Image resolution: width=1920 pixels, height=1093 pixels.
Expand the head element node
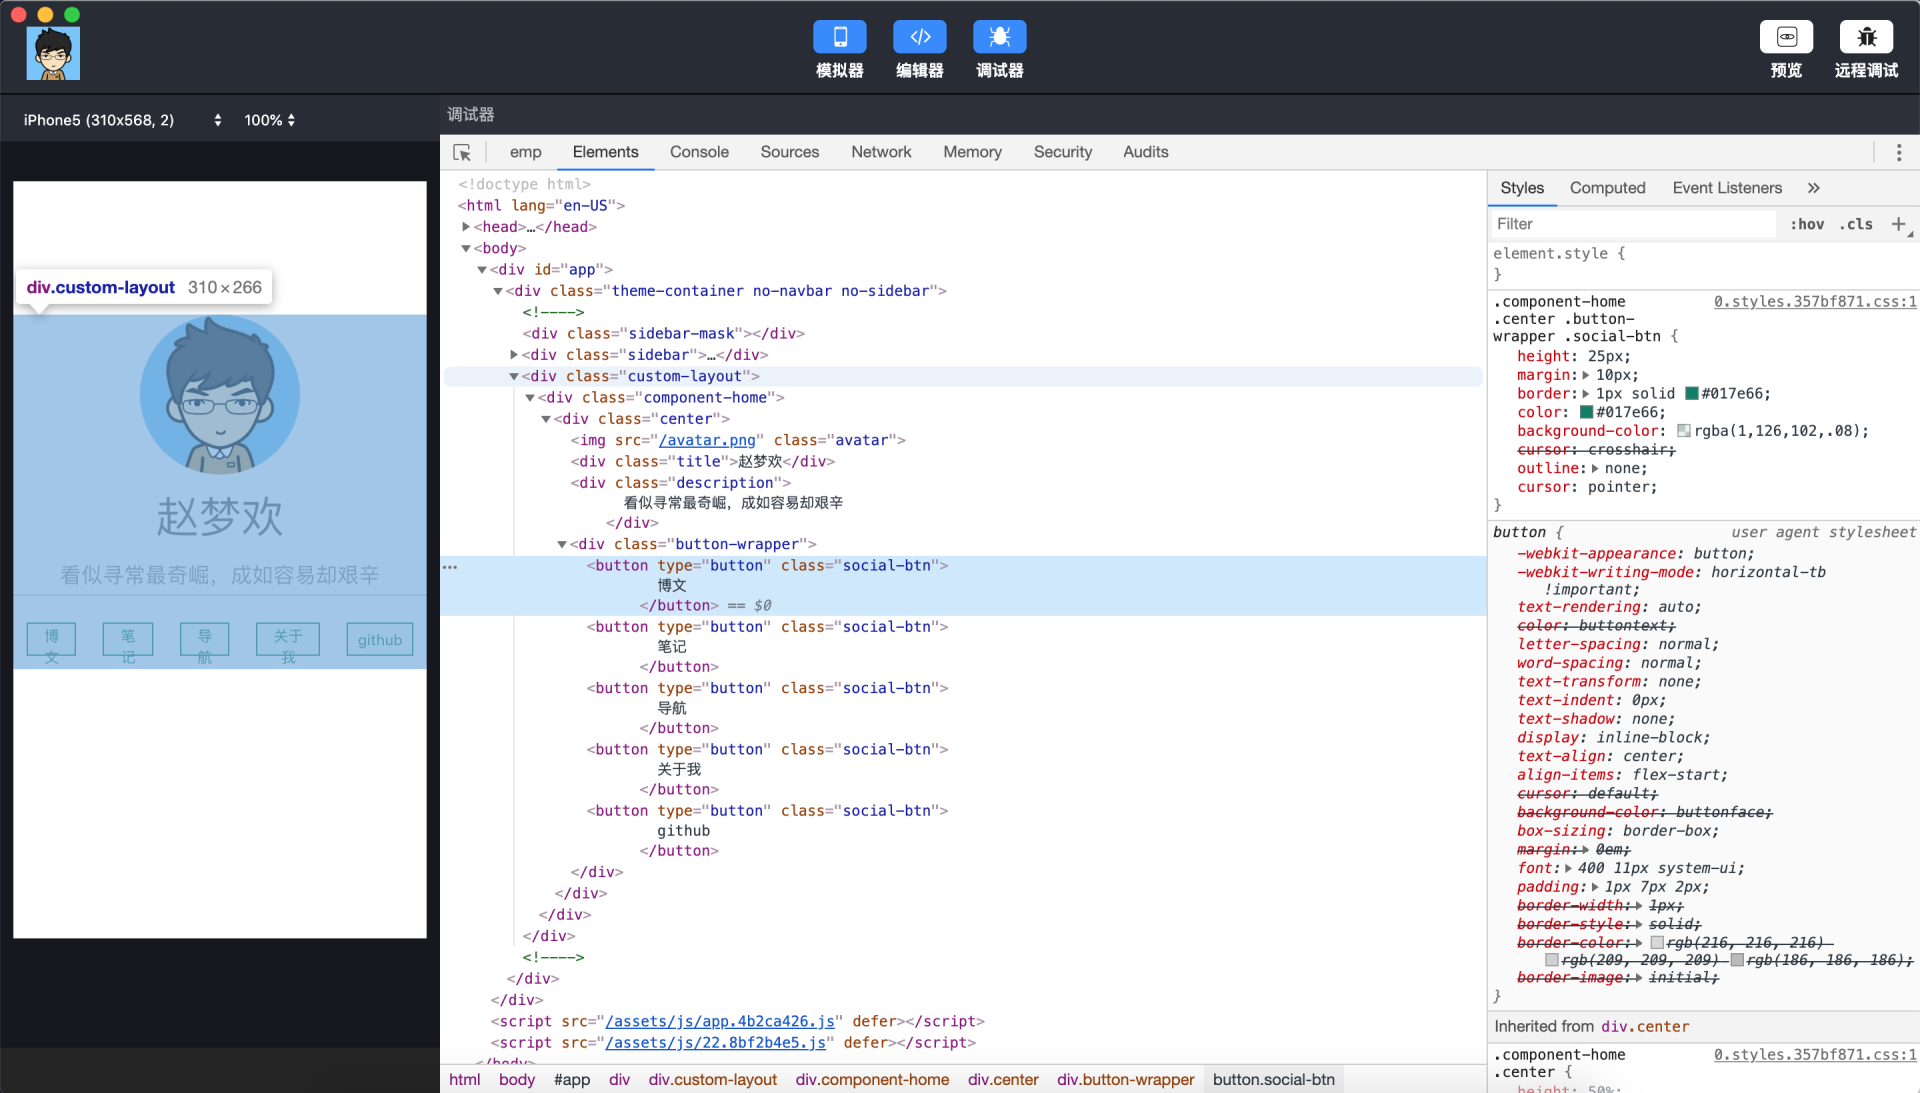(x=466, y=227)
